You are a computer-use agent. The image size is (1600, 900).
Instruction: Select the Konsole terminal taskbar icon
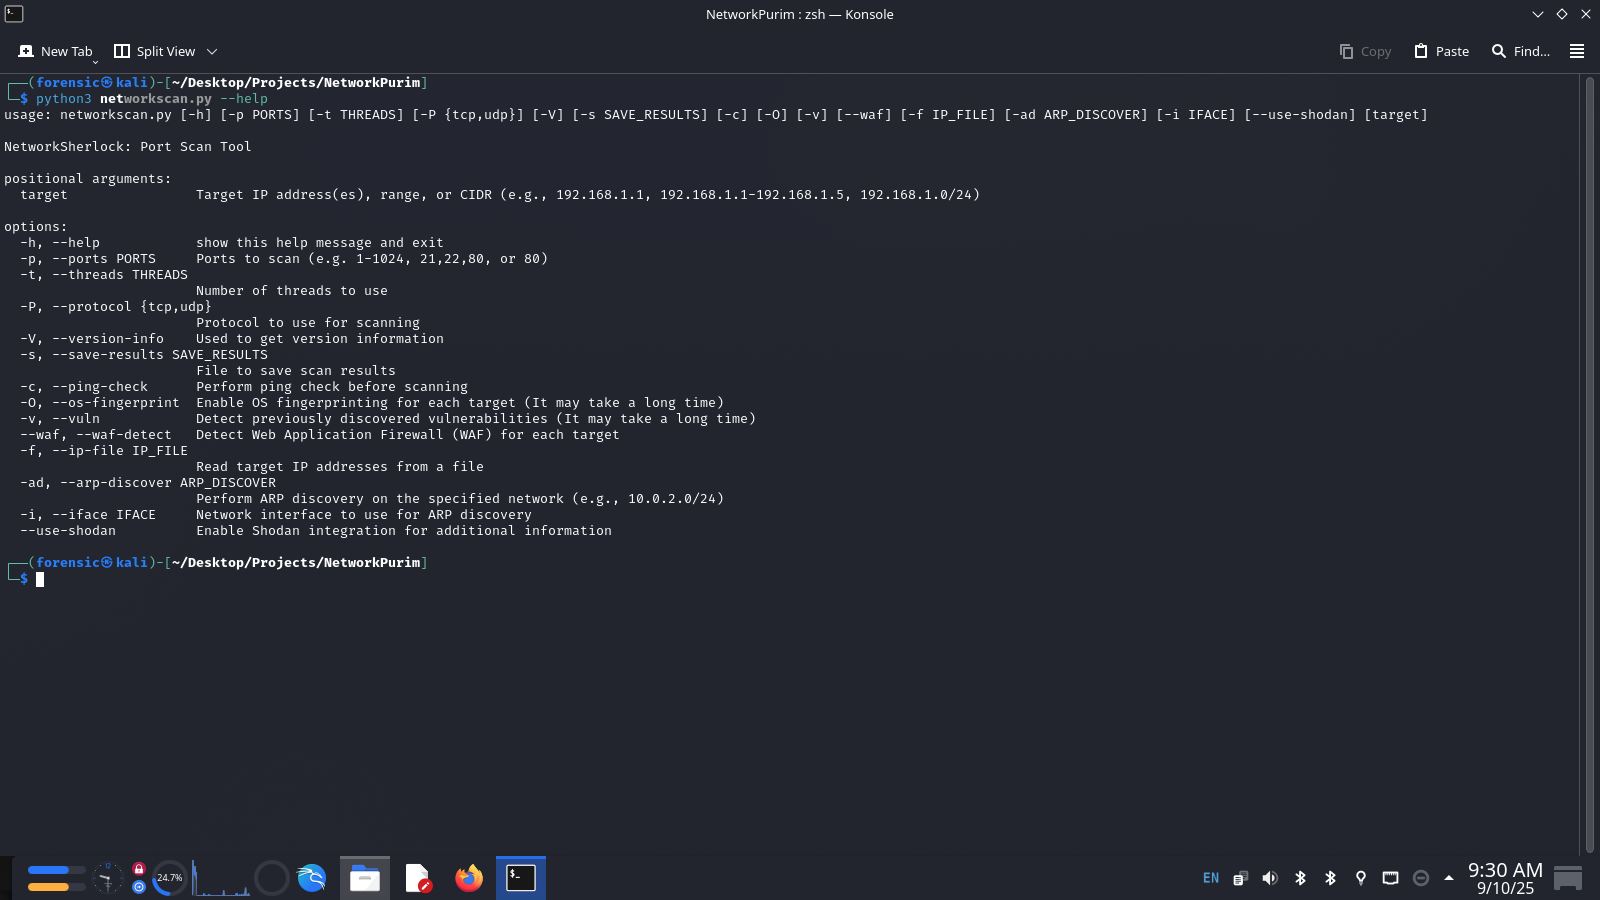(521, 878)
